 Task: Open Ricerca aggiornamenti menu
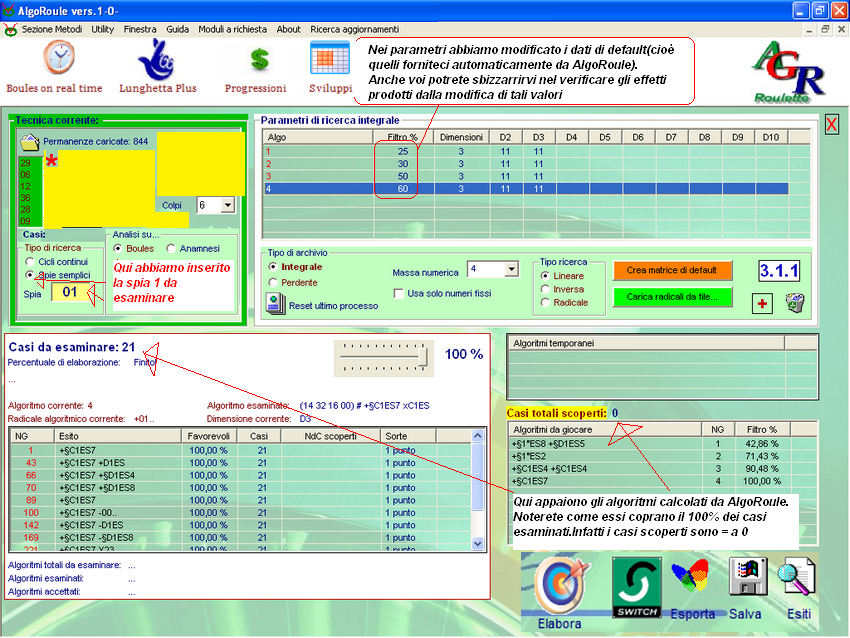pos(355,29)
